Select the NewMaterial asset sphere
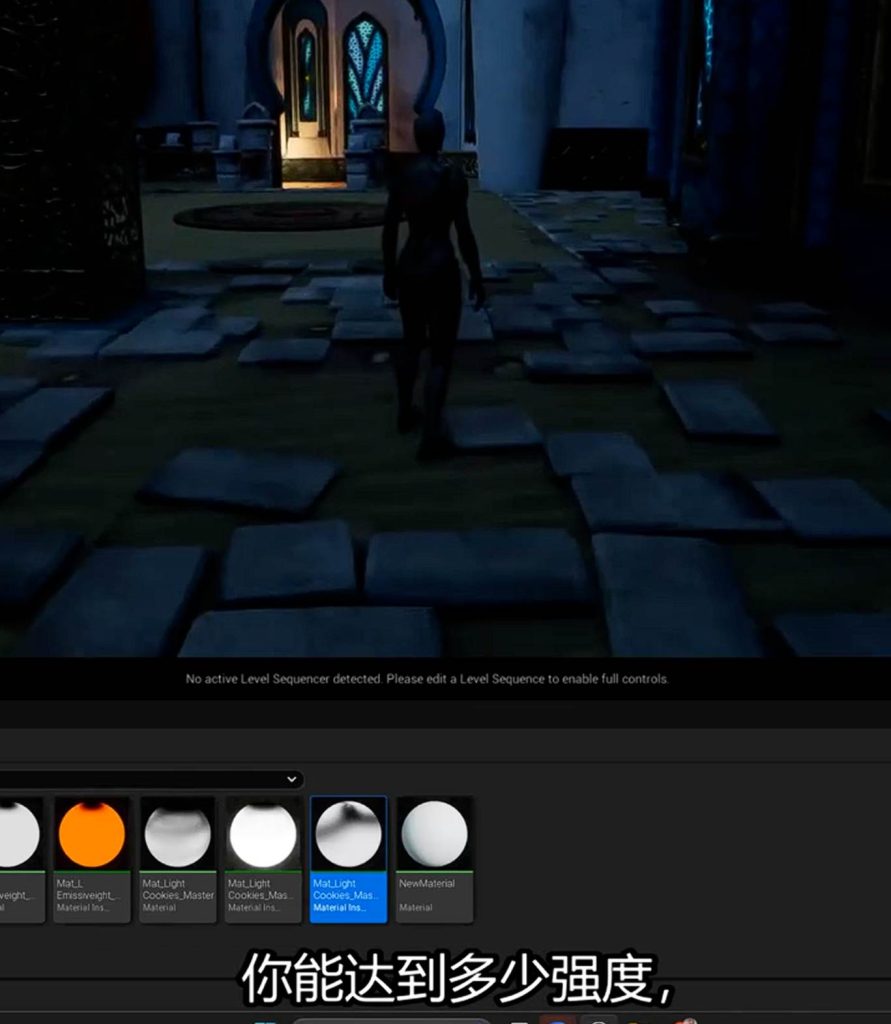The image size is (891, 1024). click(434, 835)
